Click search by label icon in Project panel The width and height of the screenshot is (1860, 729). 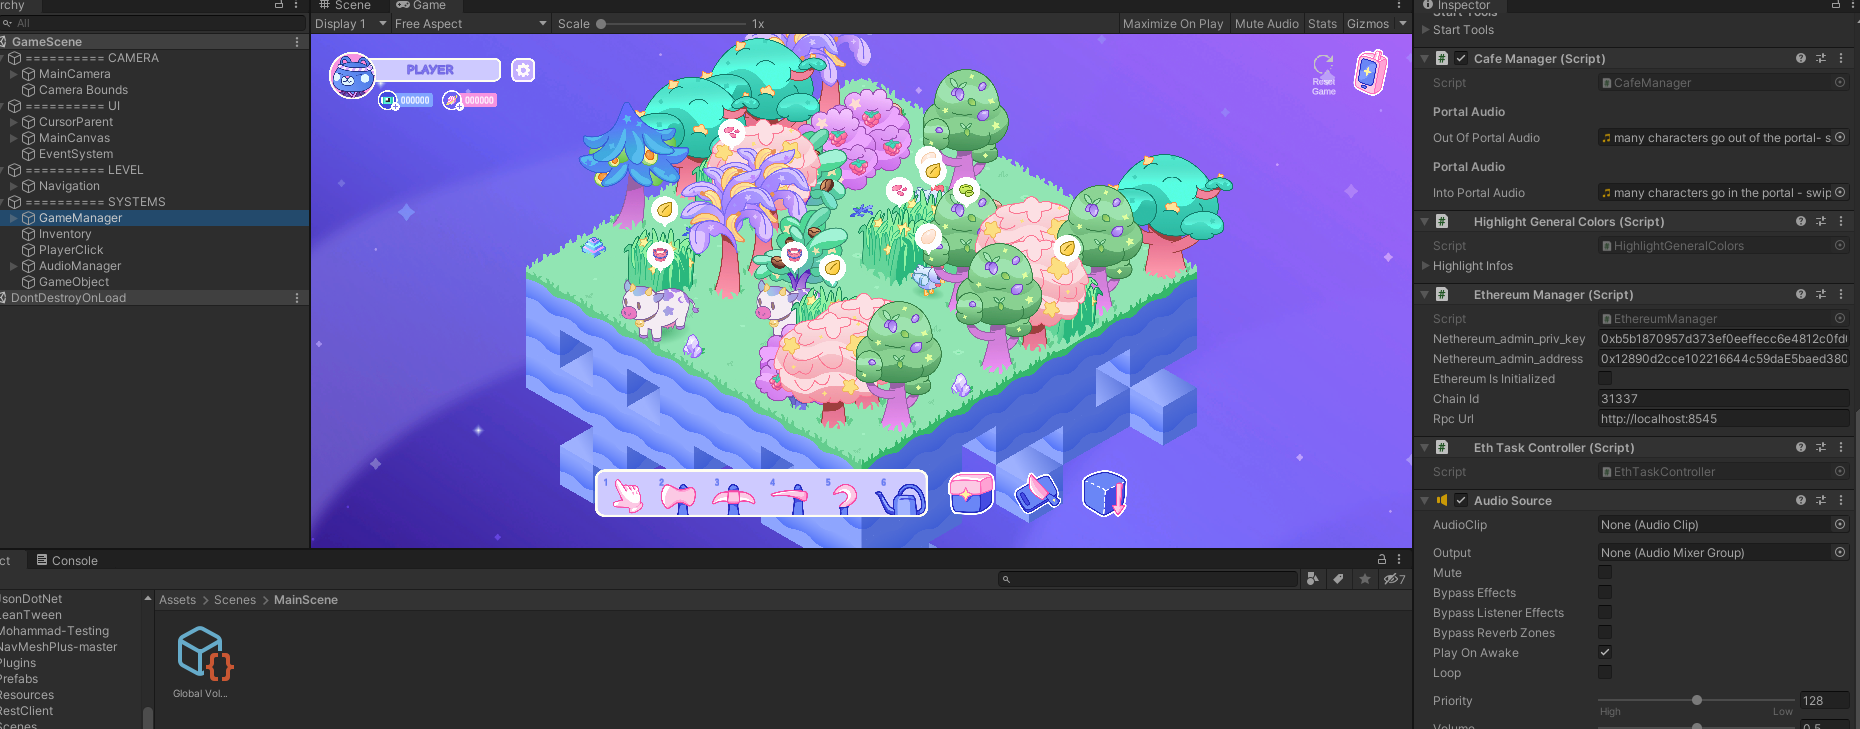click(x=1339, y=579)
